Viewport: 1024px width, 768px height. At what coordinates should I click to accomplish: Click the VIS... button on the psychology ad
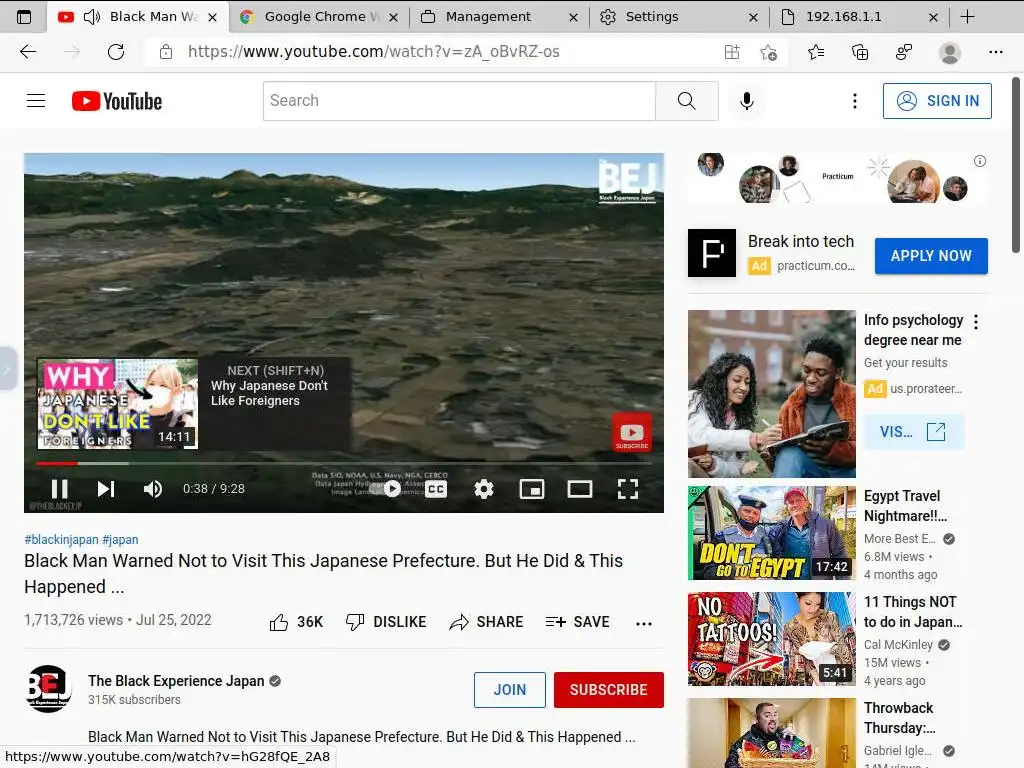pyautogui.click(x=914, y=432)
